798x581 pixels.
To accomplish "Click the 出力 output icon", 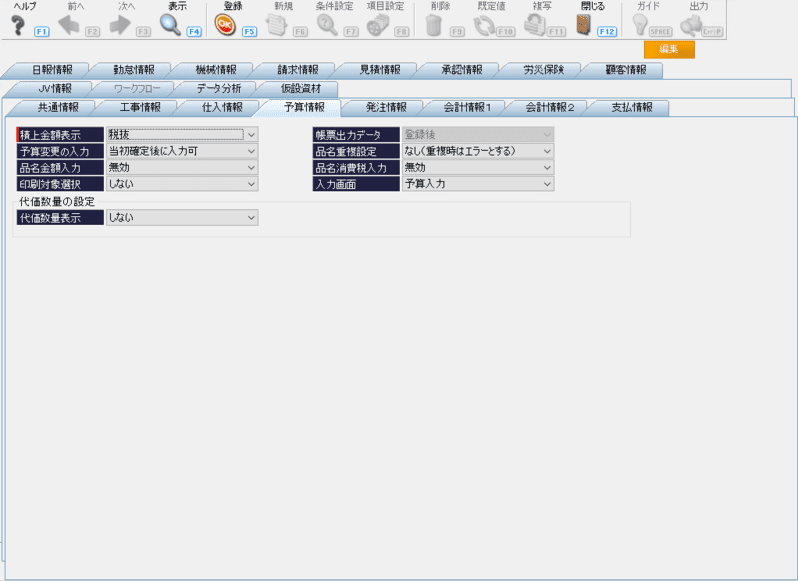I will [x=691, y=25].
